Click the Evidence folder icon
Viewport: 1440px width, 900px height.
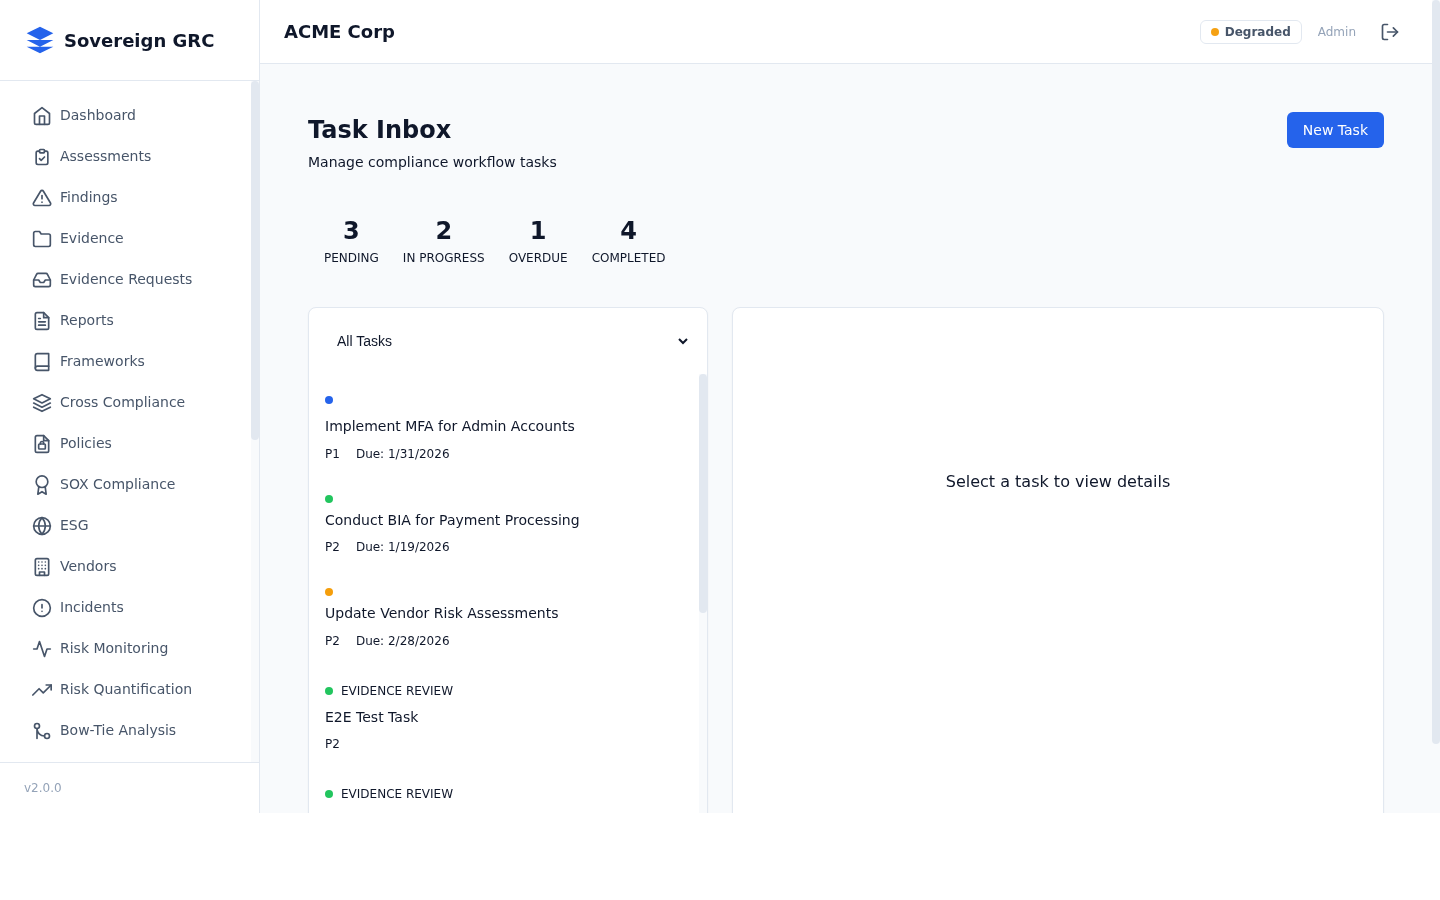click(x=42, y=238)
